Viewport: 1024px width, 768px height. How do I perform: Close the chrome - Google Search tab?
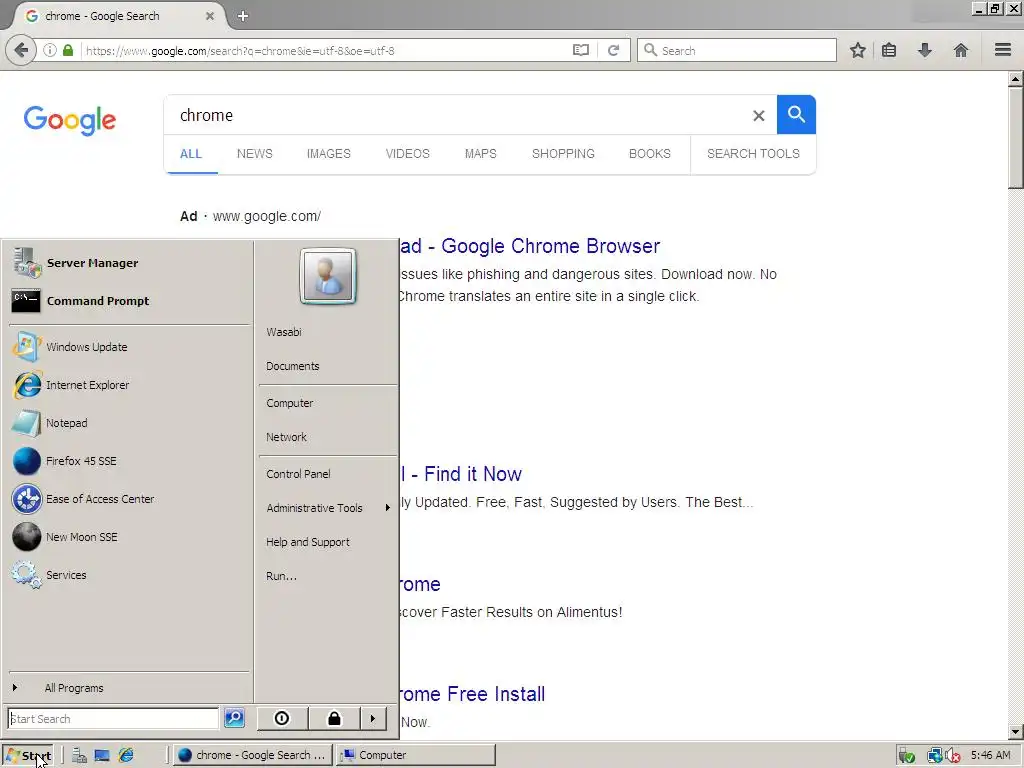(x=210, y=16)
